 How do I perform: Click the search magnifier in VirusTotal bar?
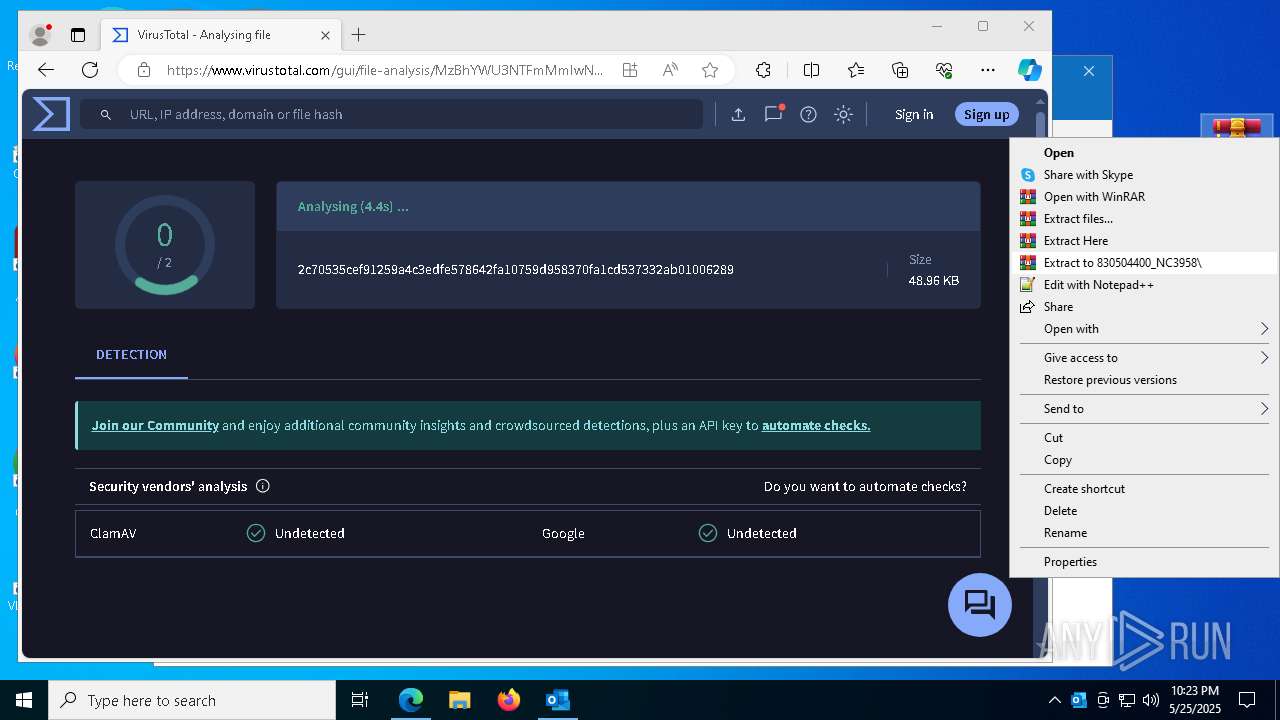tap(105, 115)
